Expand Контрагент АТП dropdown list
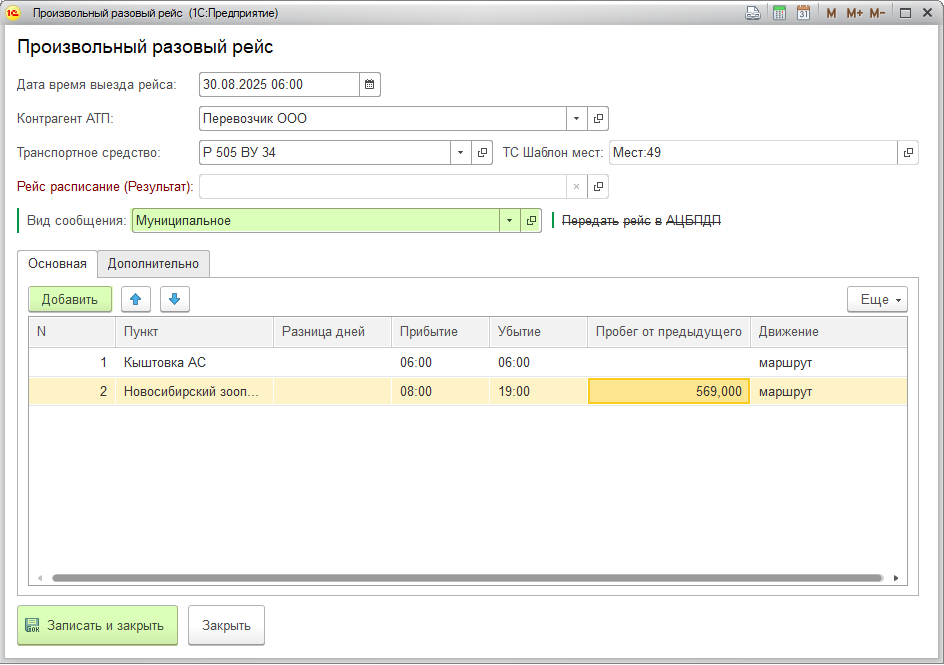Image resolution: width=944 pixels, height=665 pixels. [576, 119]
